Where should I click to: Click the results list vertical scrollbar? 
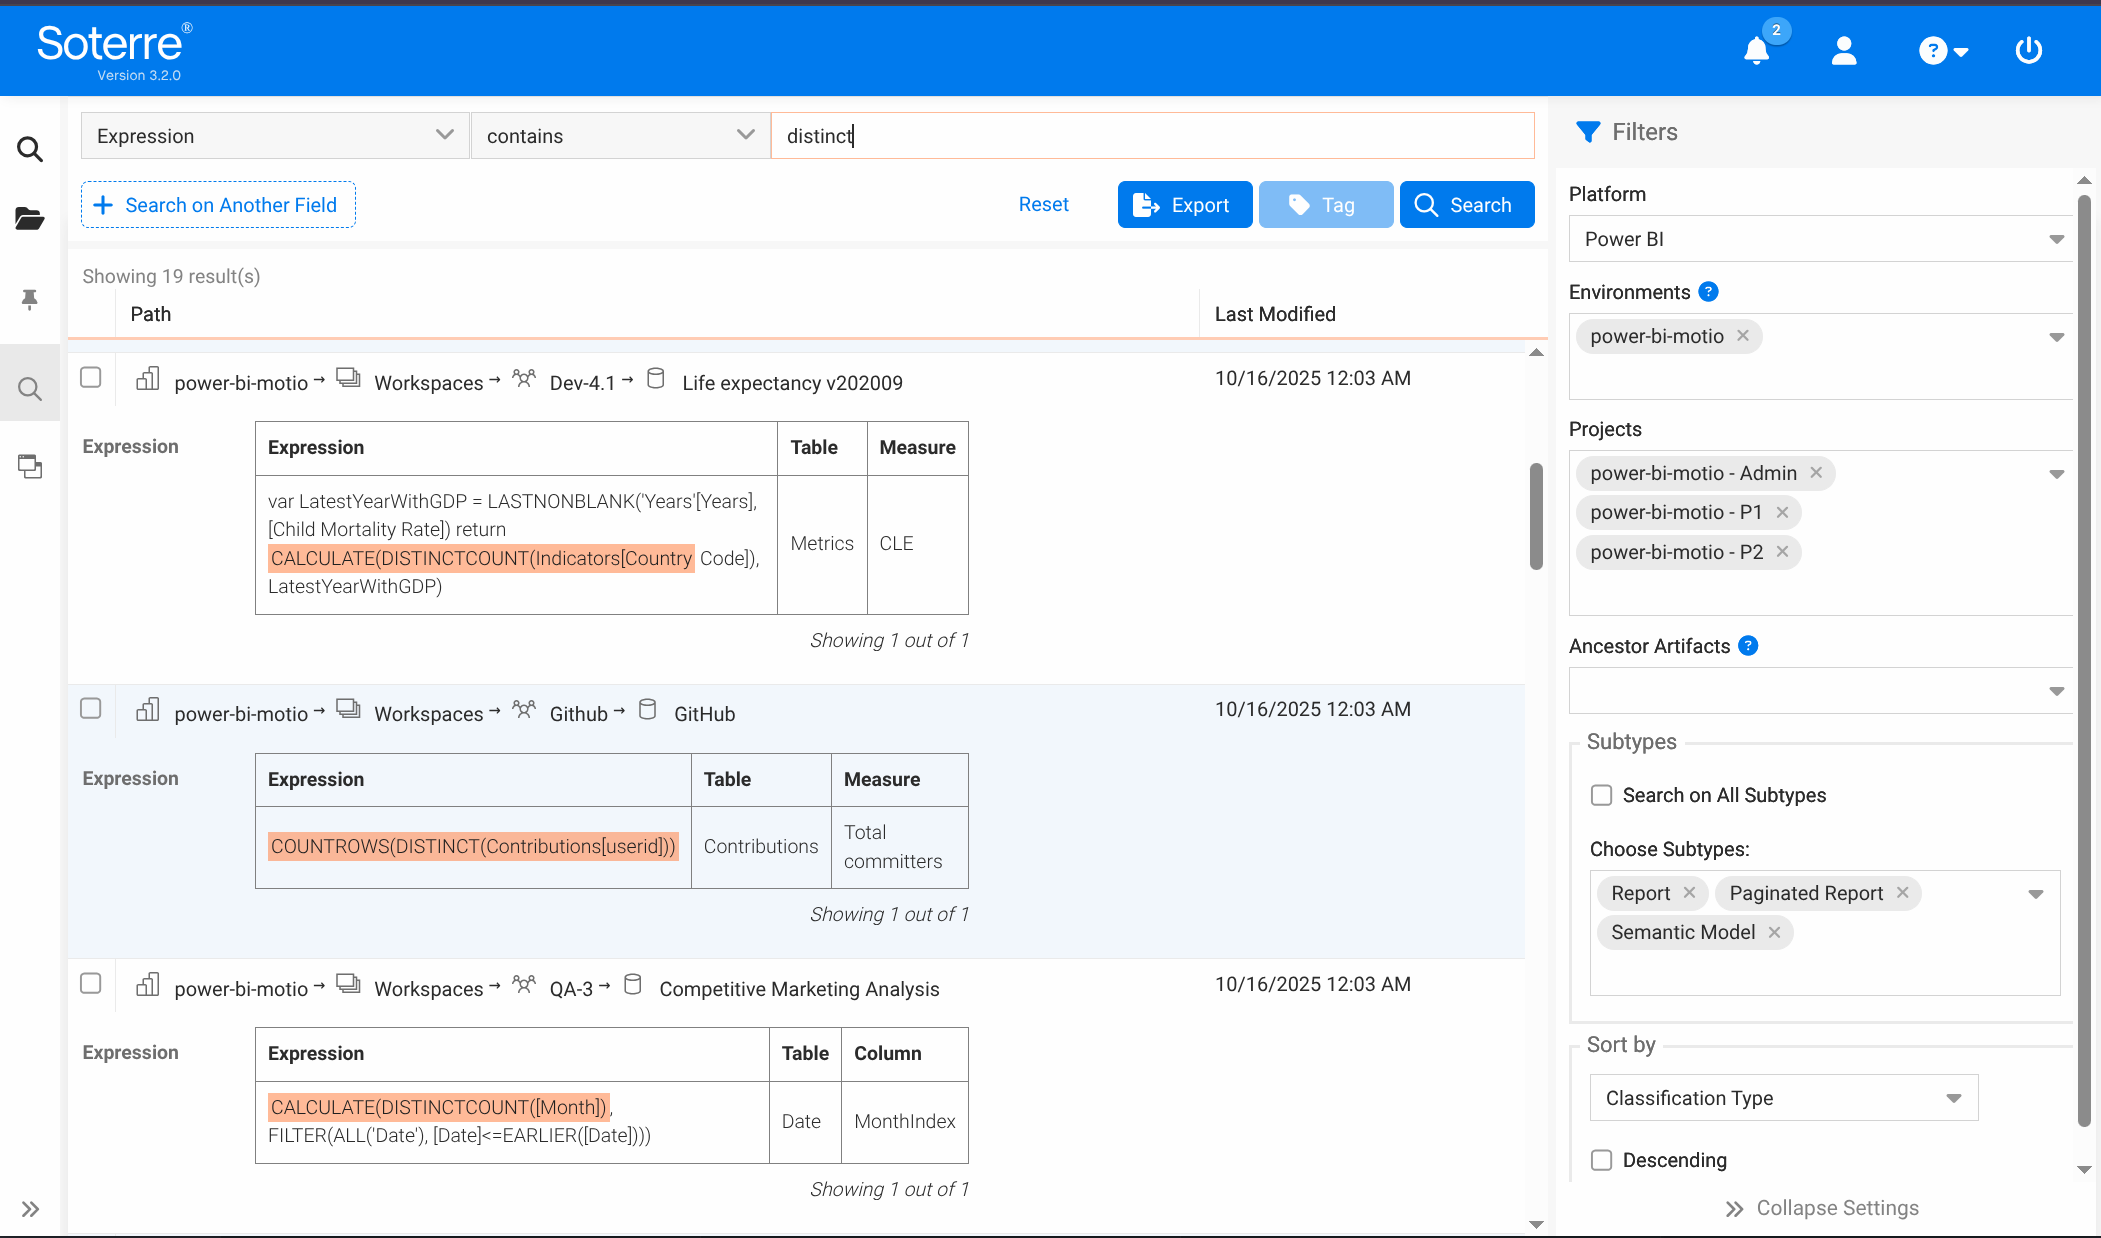(1536, 516)
